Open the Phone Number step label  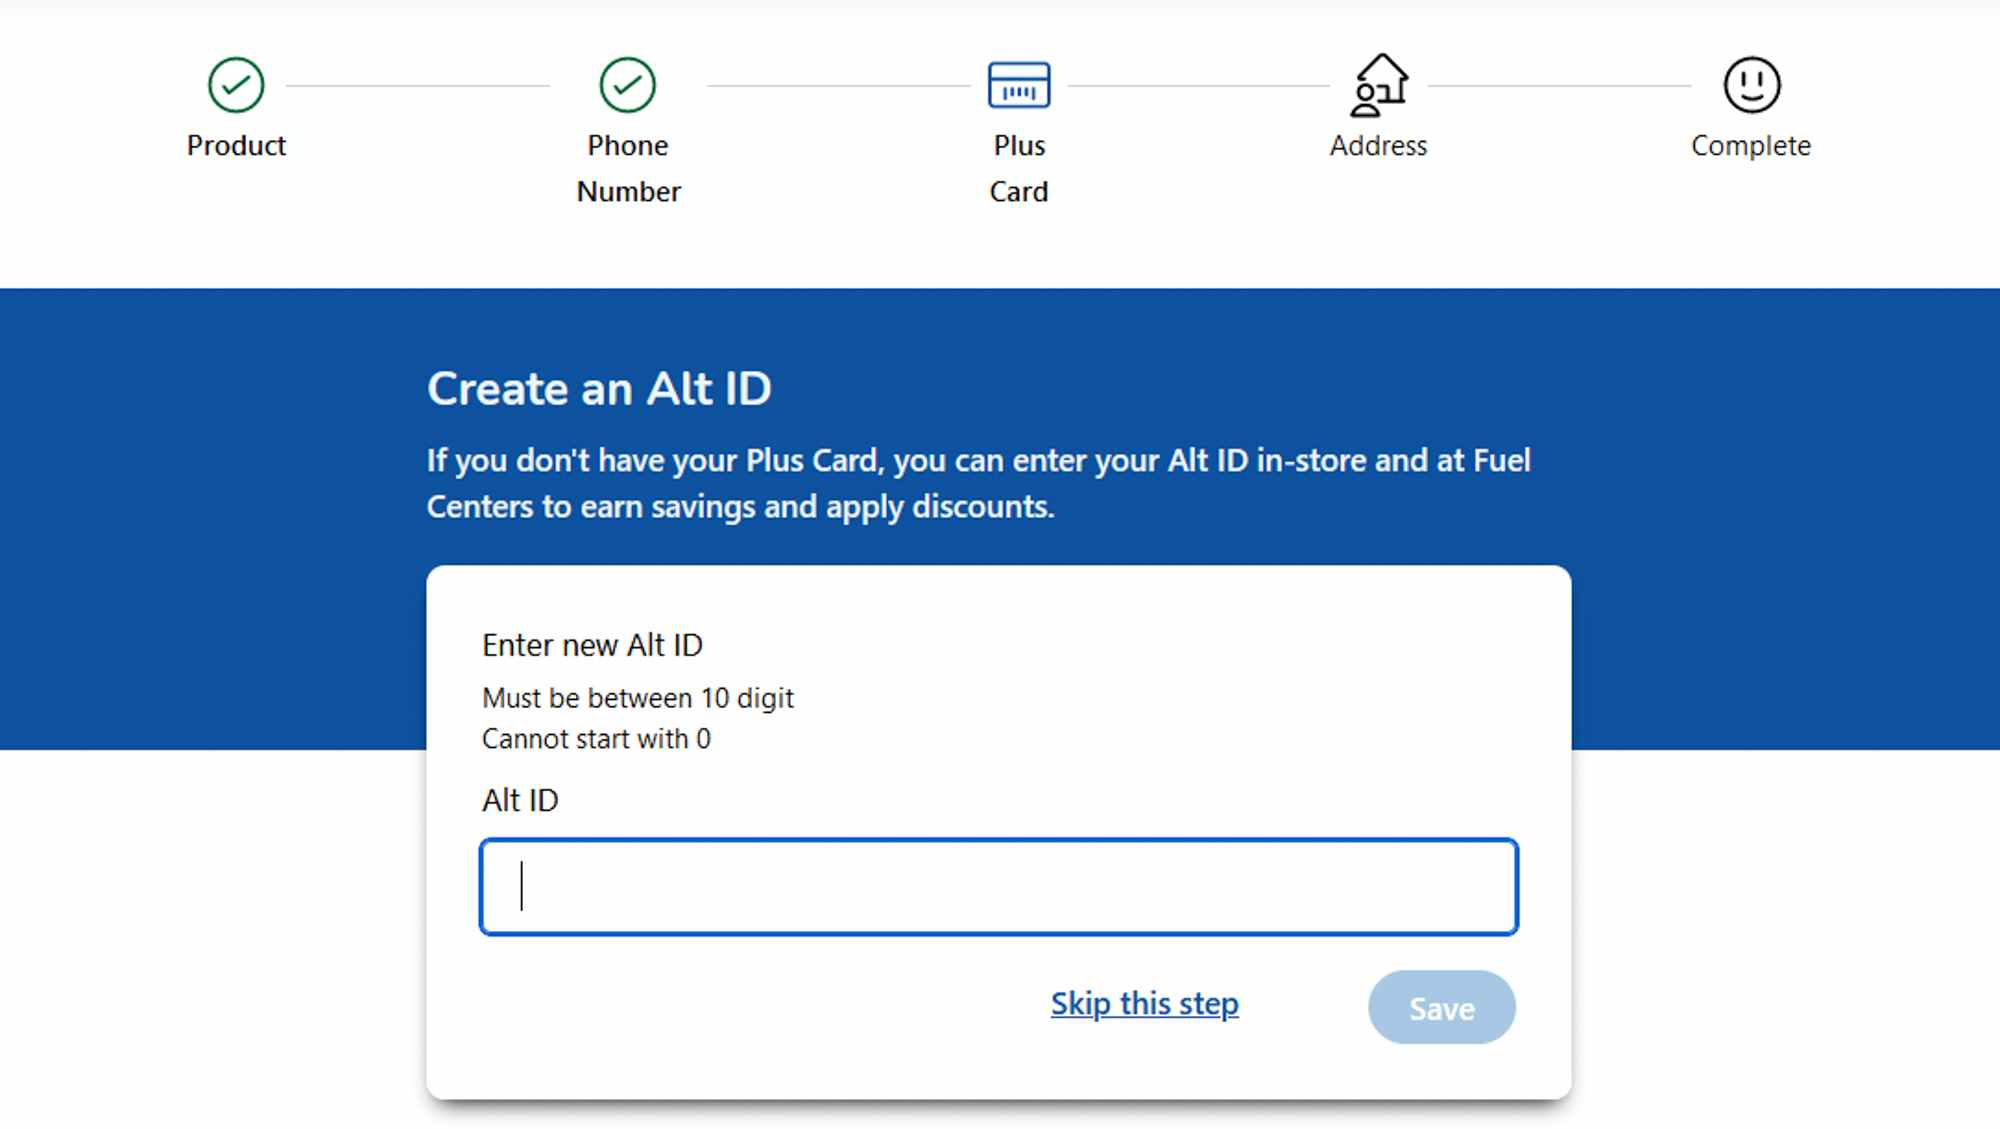coord(628,168)
